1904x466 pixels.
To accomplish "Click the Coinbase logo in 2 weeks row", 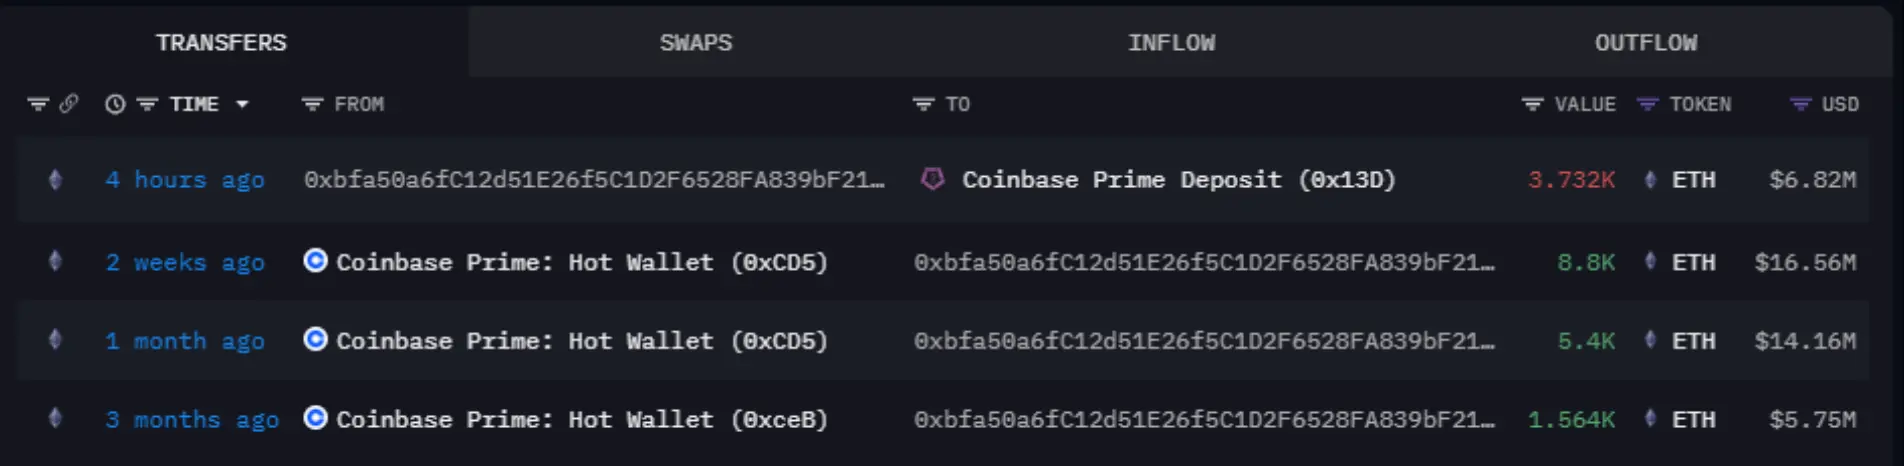I will 315,262.
